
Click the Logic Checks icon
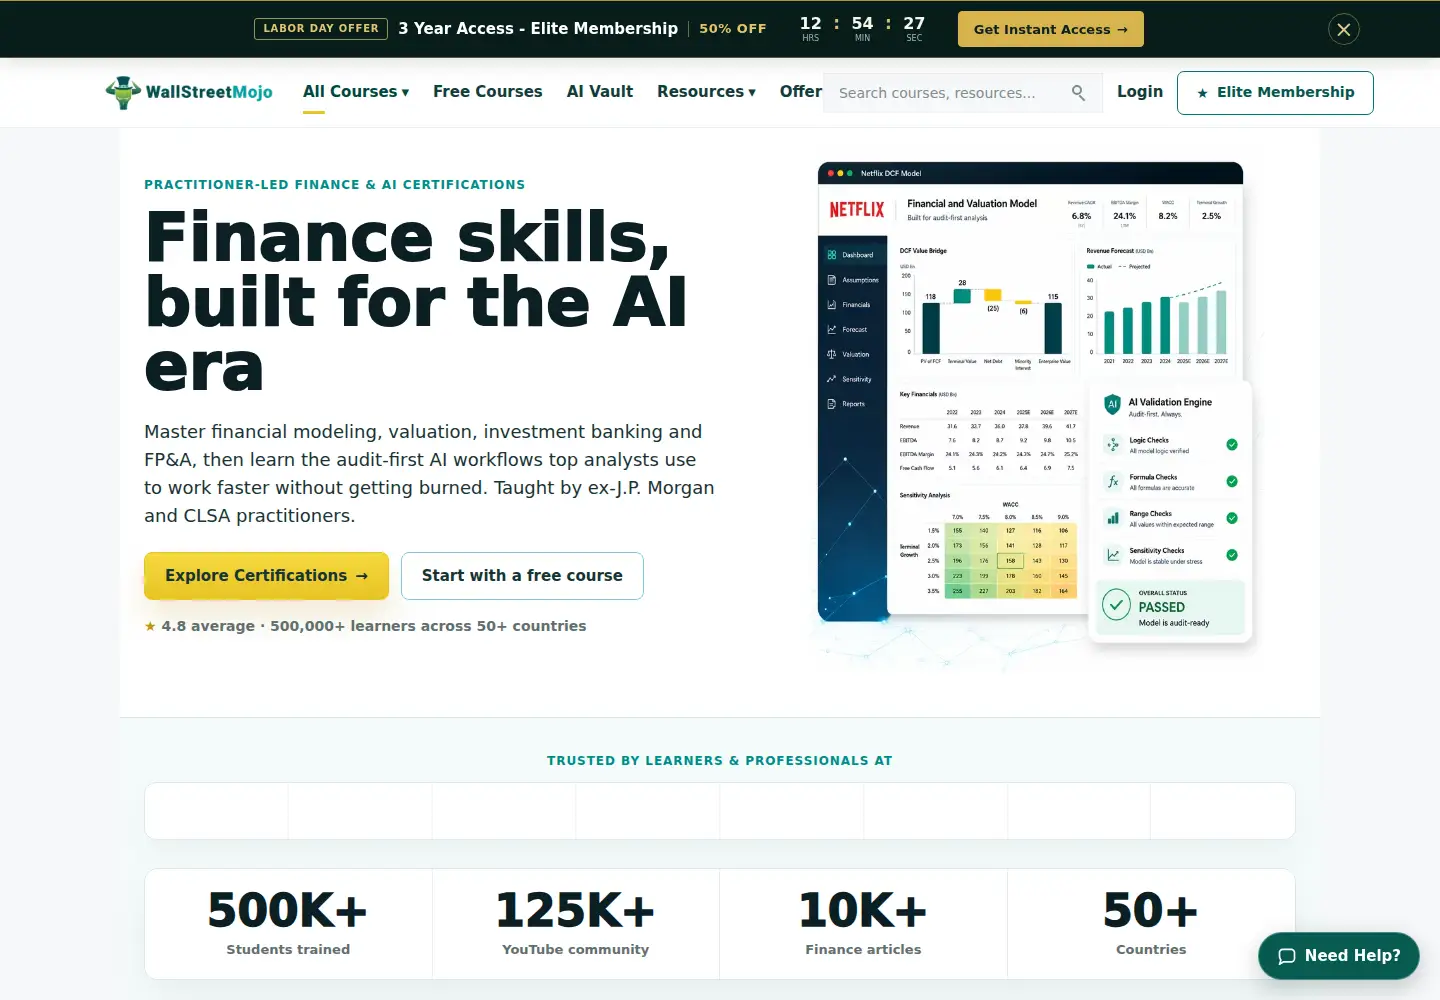tap(1113, 445)
